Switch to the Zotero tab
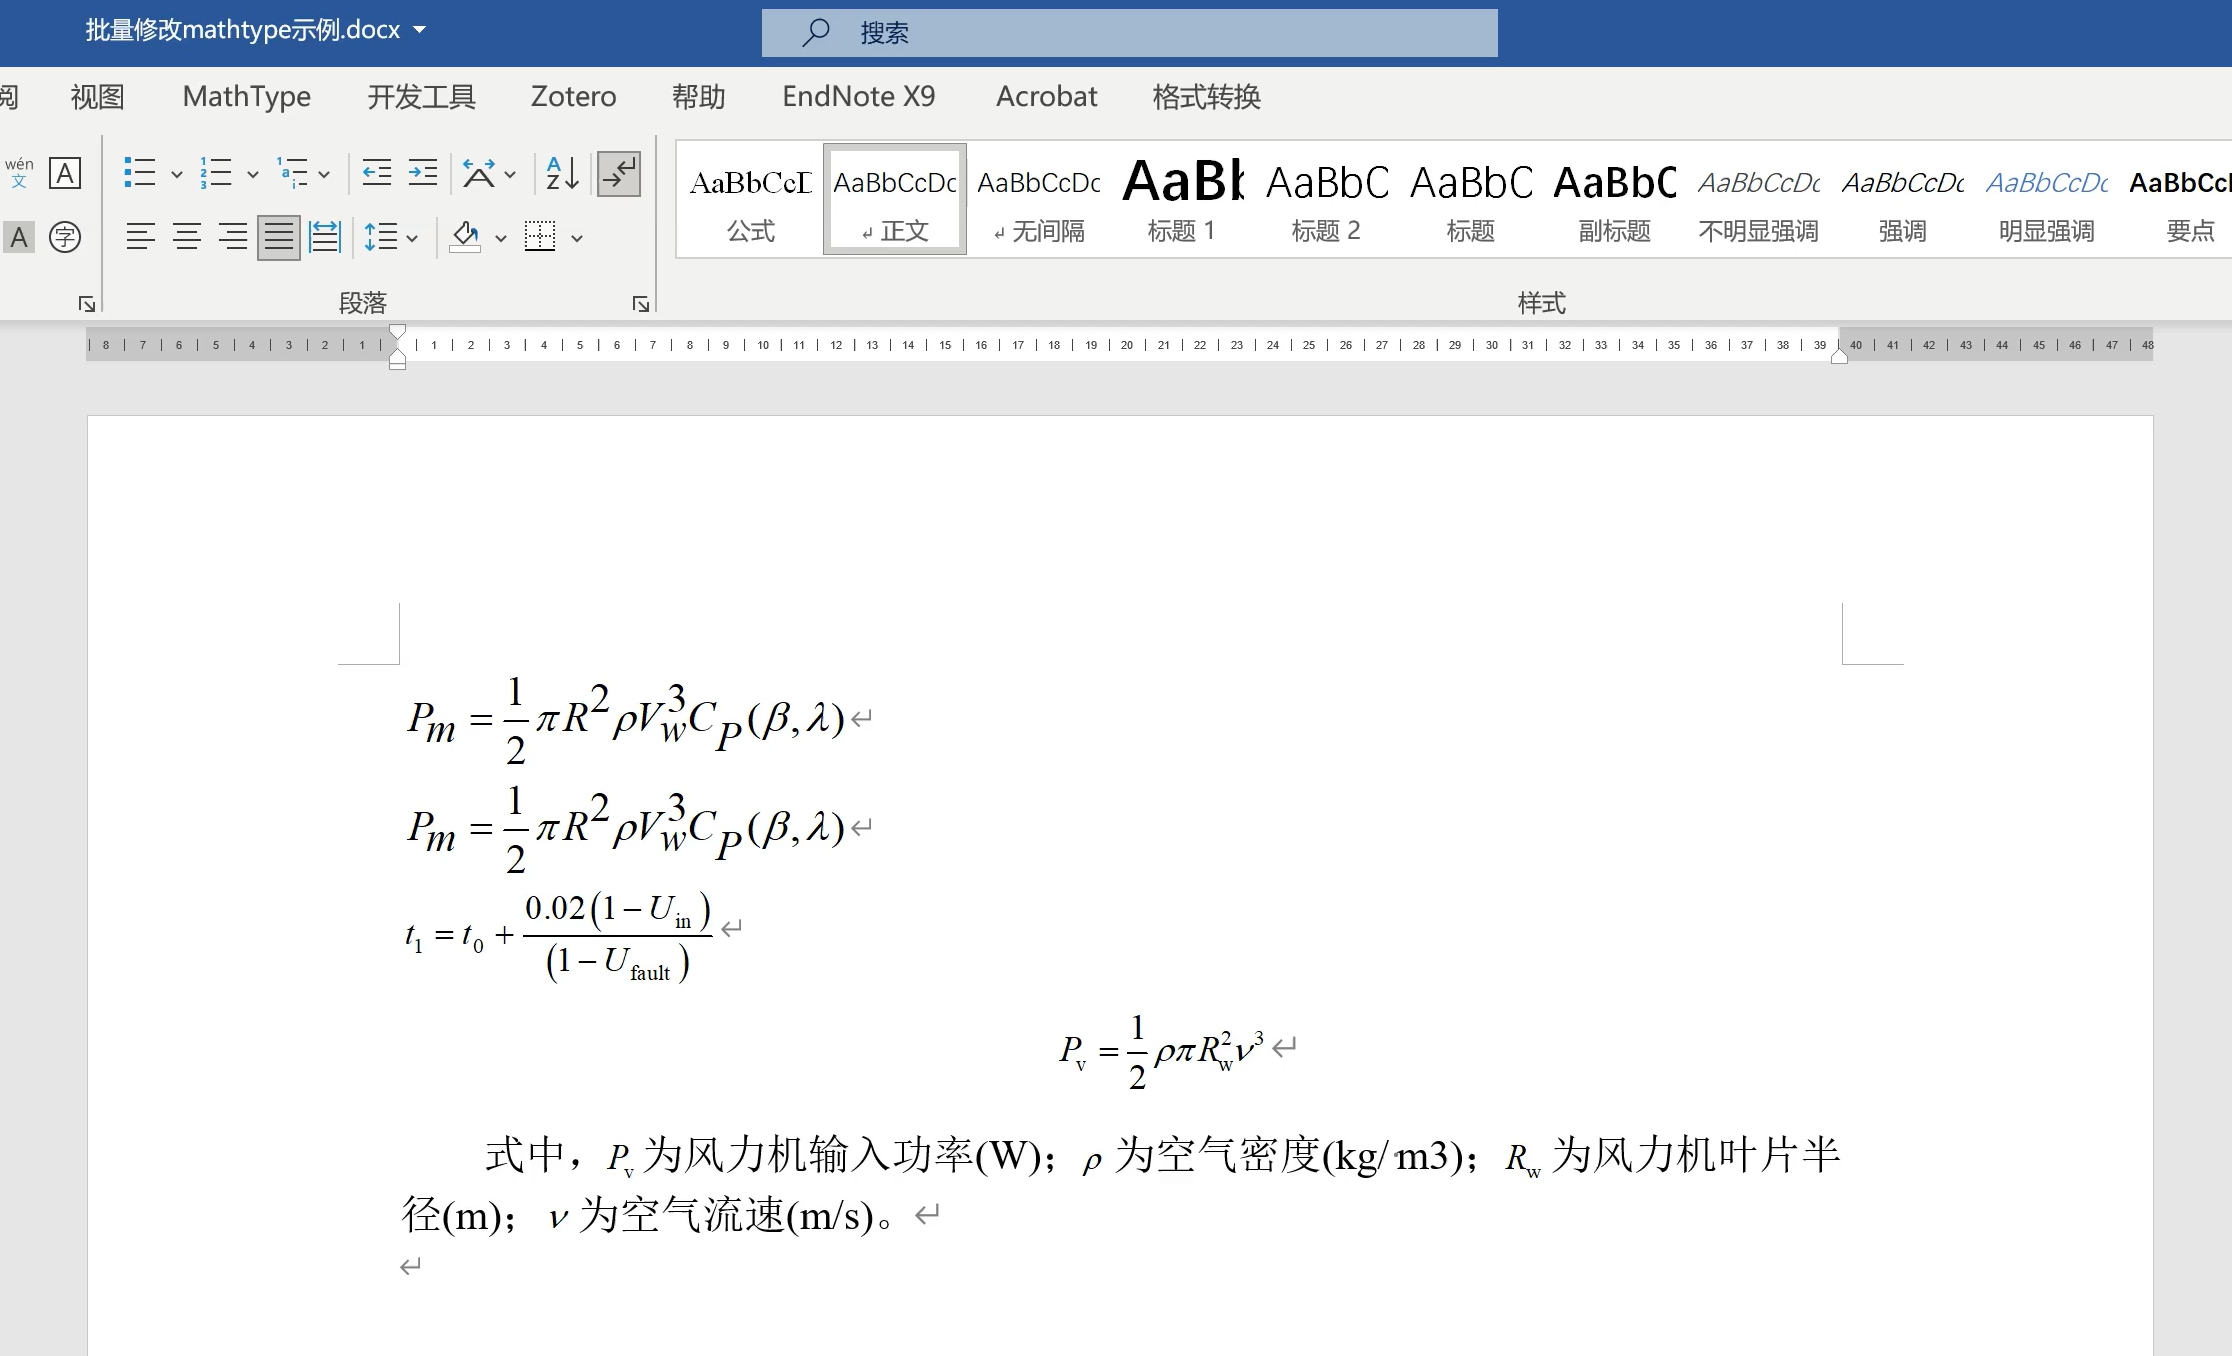2232x1356 pixels. pyautogui.click(x=573, y=96)
